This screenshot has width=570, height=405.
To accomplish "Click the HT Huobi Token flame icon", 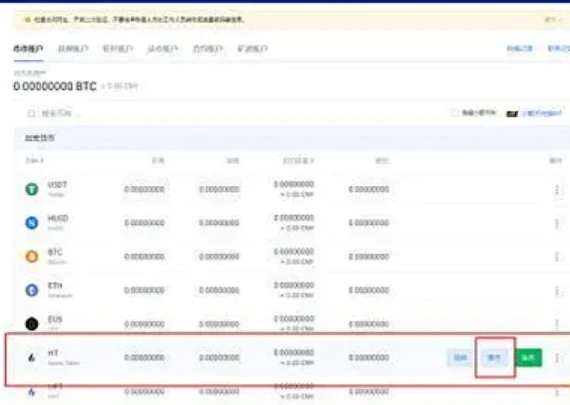I will [x=32, y=358].
